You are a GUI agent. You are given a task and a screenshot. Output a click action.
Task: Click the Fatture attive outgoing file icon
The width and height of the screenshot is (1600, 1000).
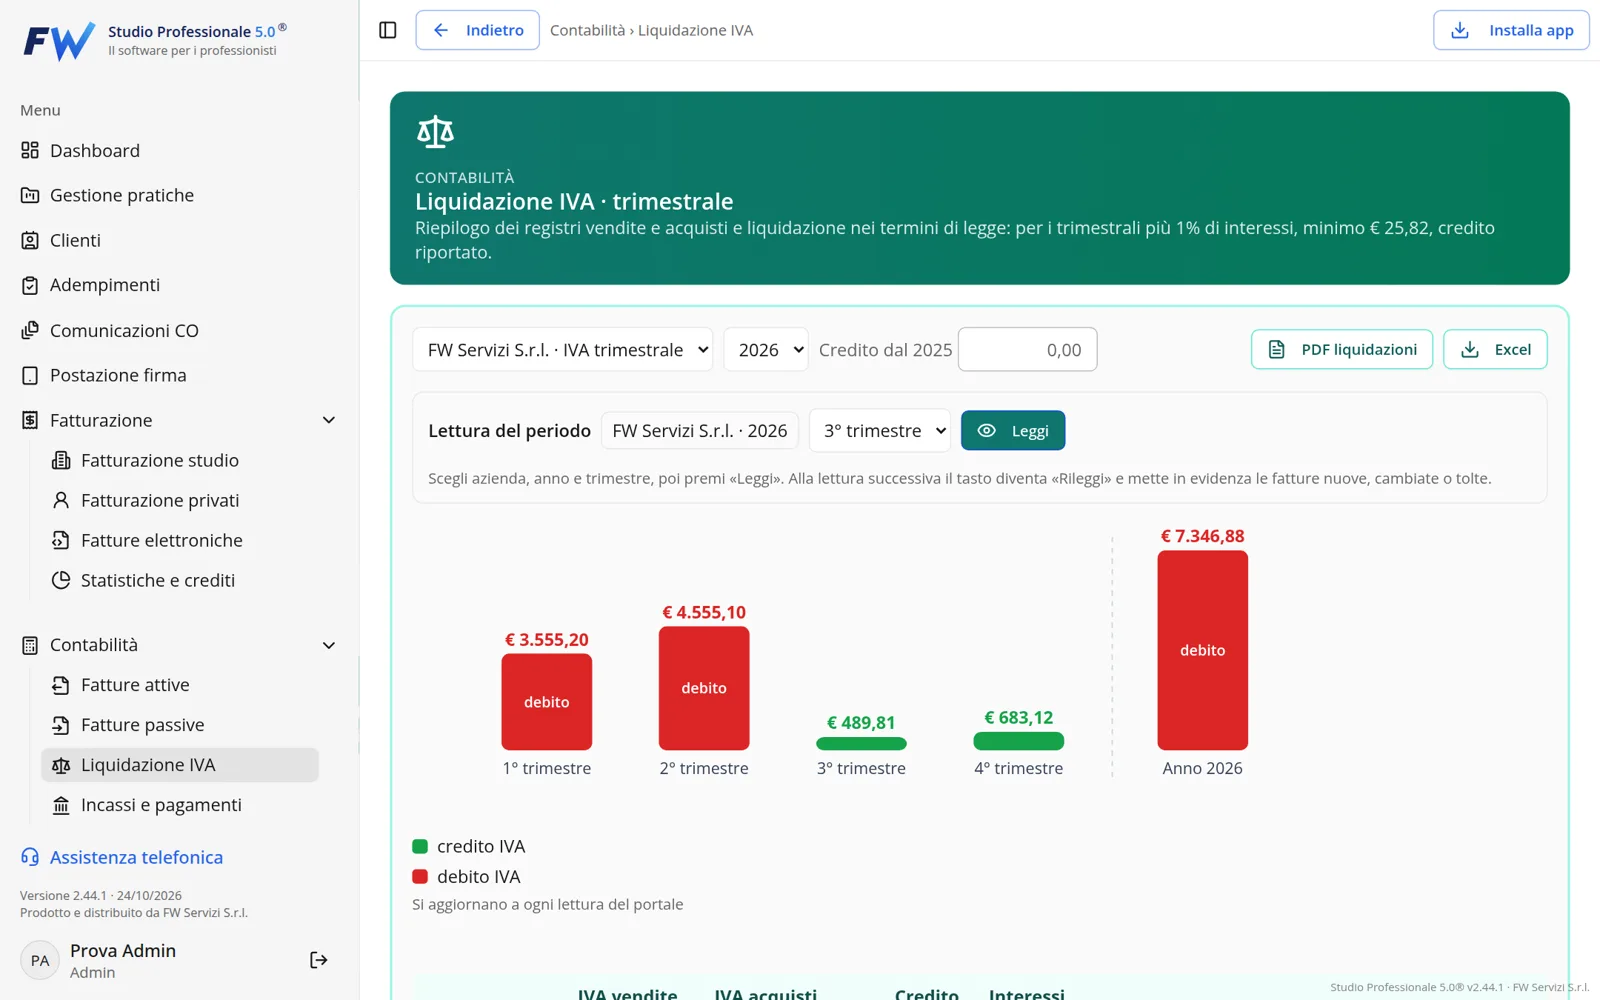tap(61, 685)
